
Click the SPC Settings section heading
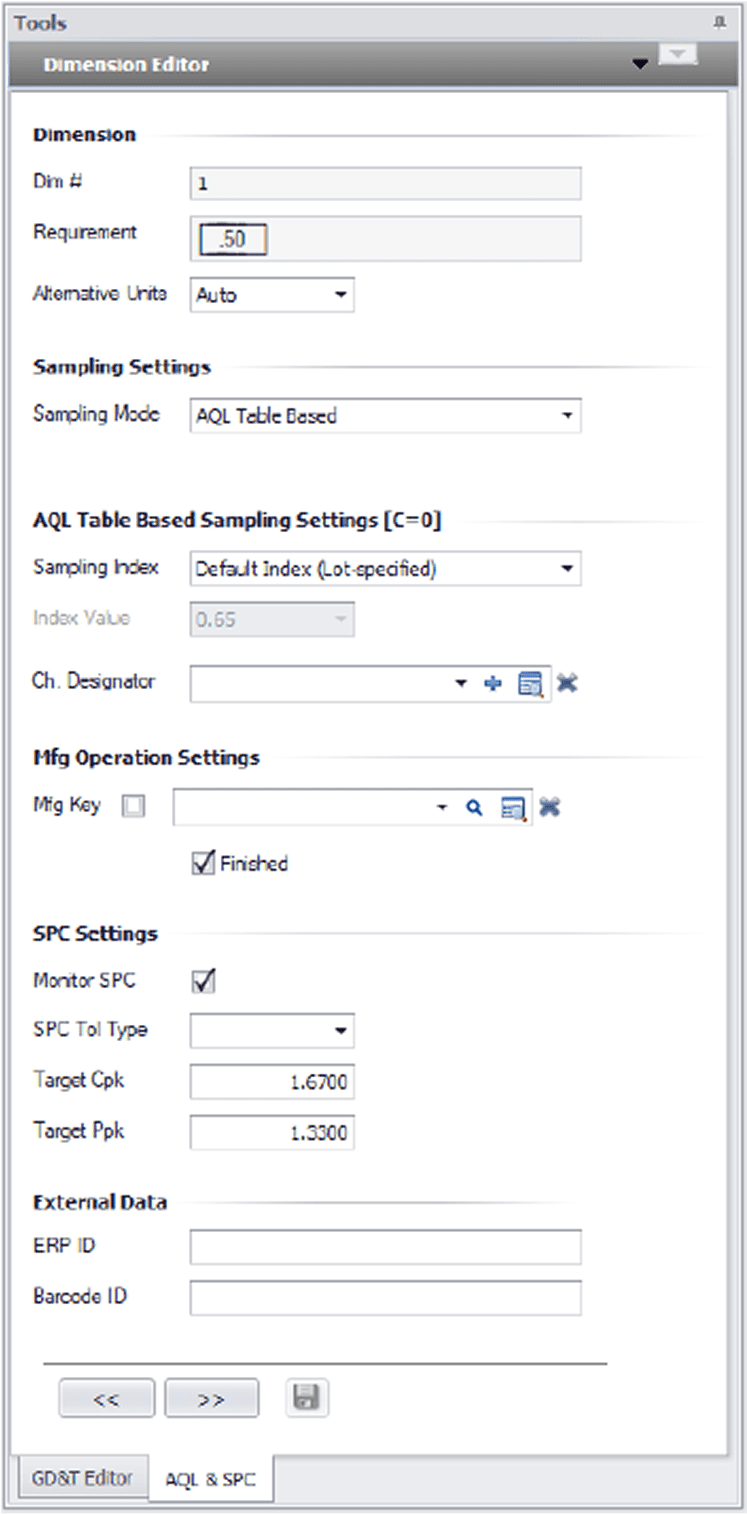click(x=95, y=934)
